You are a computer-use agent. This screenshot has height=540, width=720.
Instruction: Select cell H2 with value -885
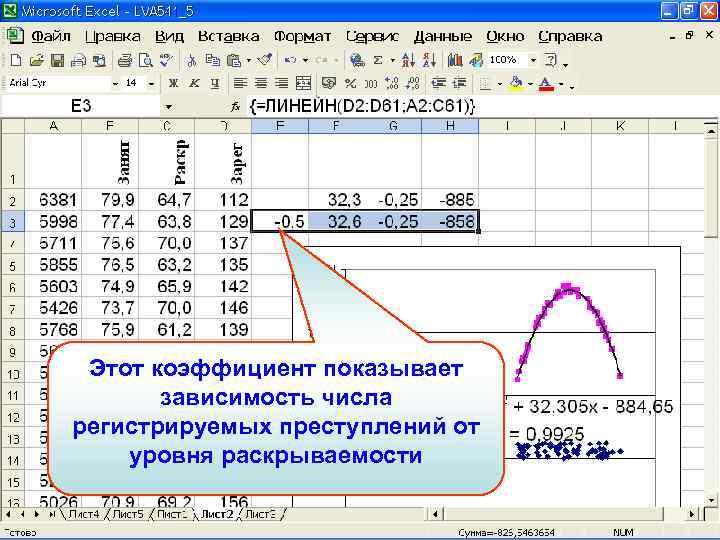450,200
